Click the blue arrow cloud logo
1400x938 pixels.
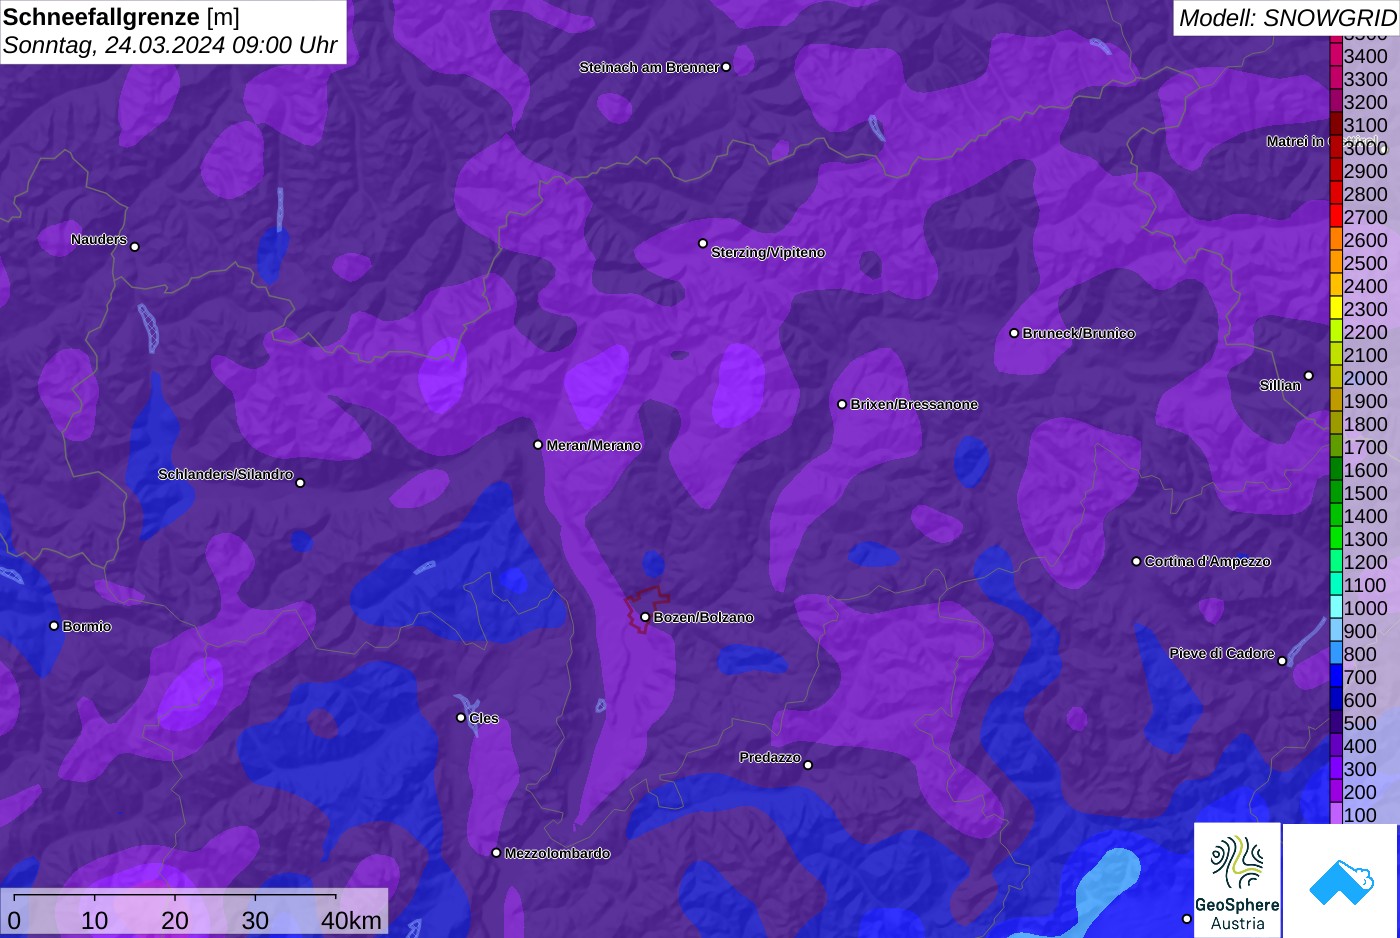tap(1340, 881)
